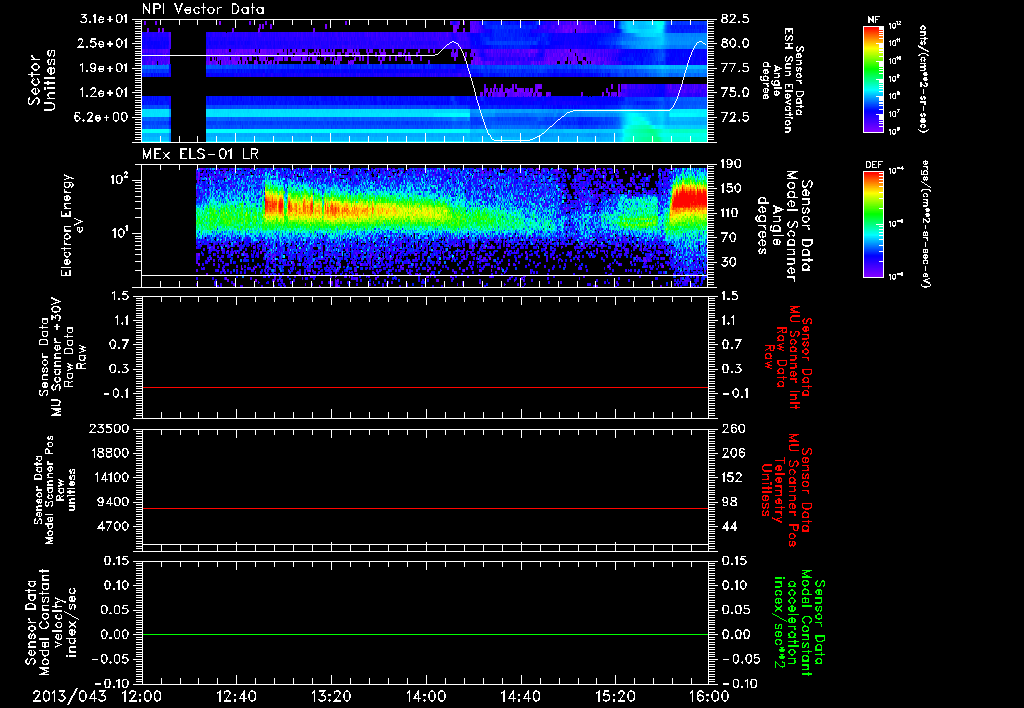The width and height of the screenshot is (1024, 708).
Task: Click the '15:20' time axis label
Action: click(615, 696)
